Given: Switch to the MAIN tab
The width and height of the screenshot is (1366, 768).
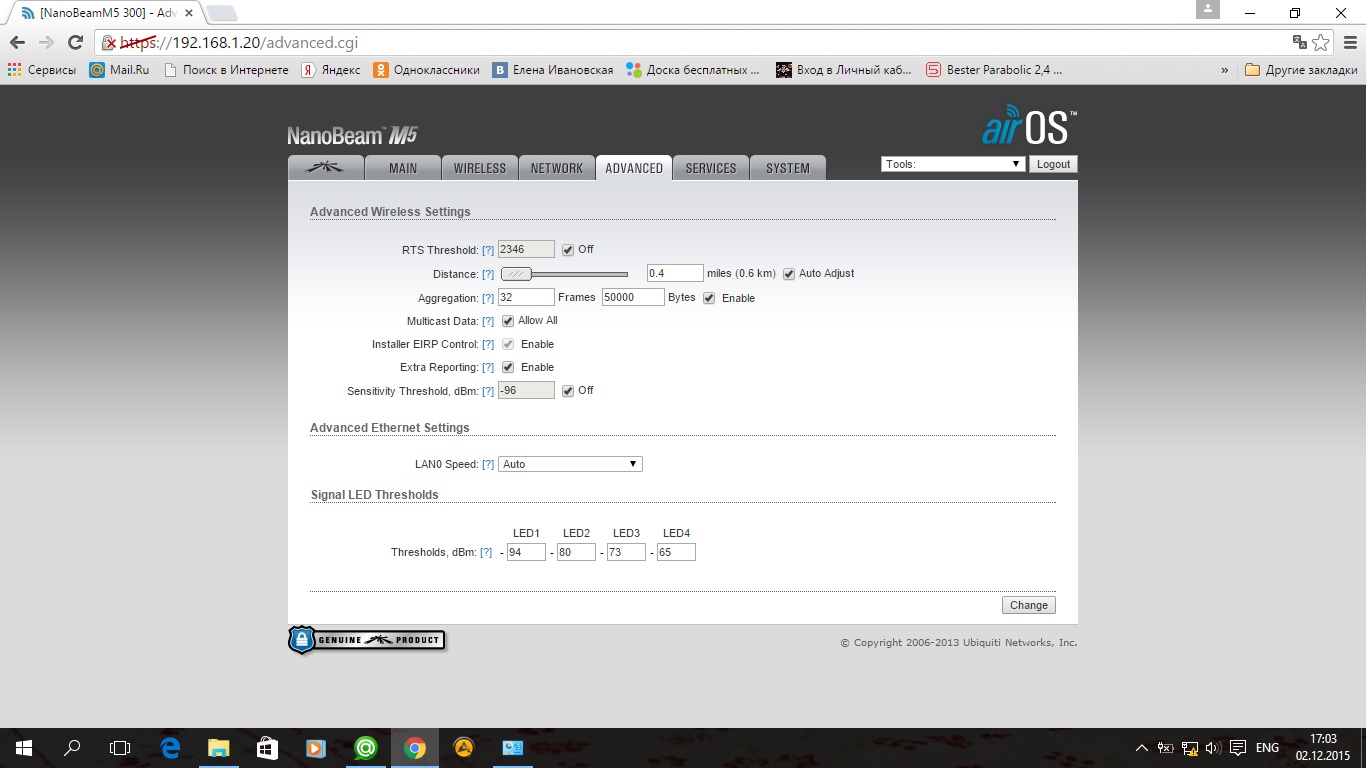Looking at the screenshot, I should [x=403, y=168].
